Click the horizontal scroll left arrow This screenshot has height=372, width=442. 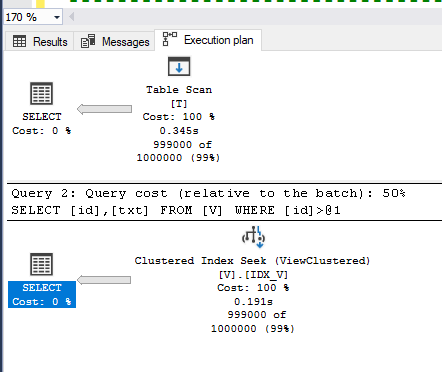71,17
